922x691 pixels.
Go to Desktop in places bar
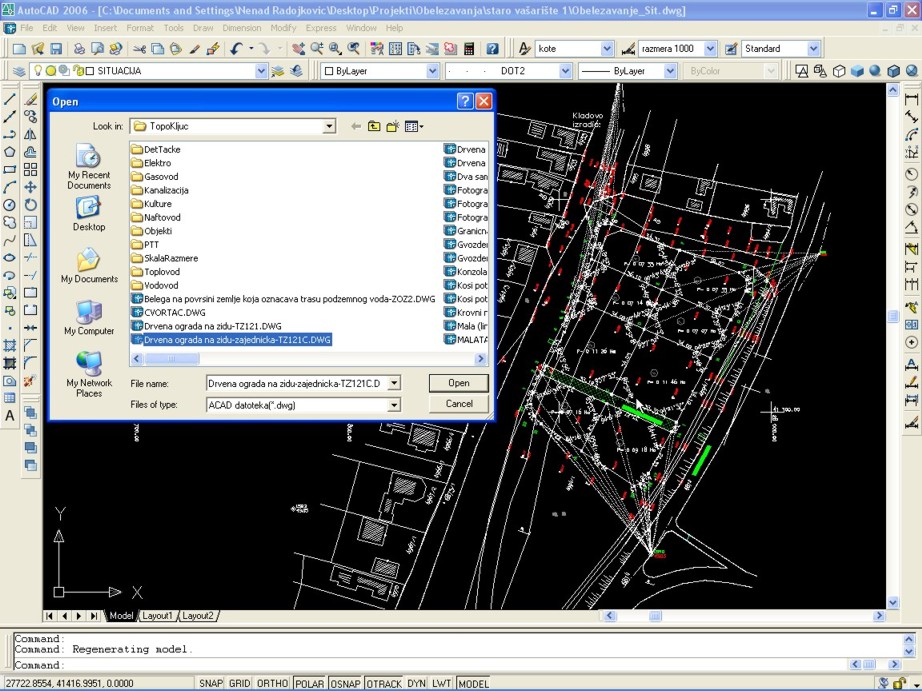point(89,213)
